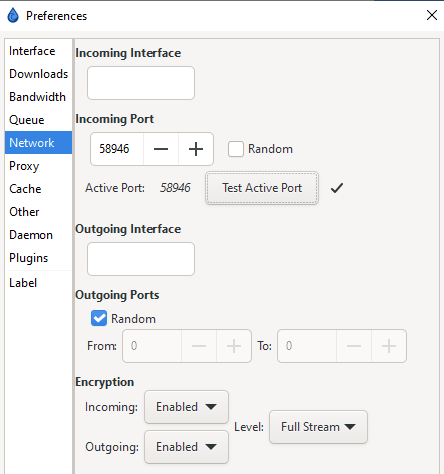Enable Random incoming port checkbox

(236, 149)
